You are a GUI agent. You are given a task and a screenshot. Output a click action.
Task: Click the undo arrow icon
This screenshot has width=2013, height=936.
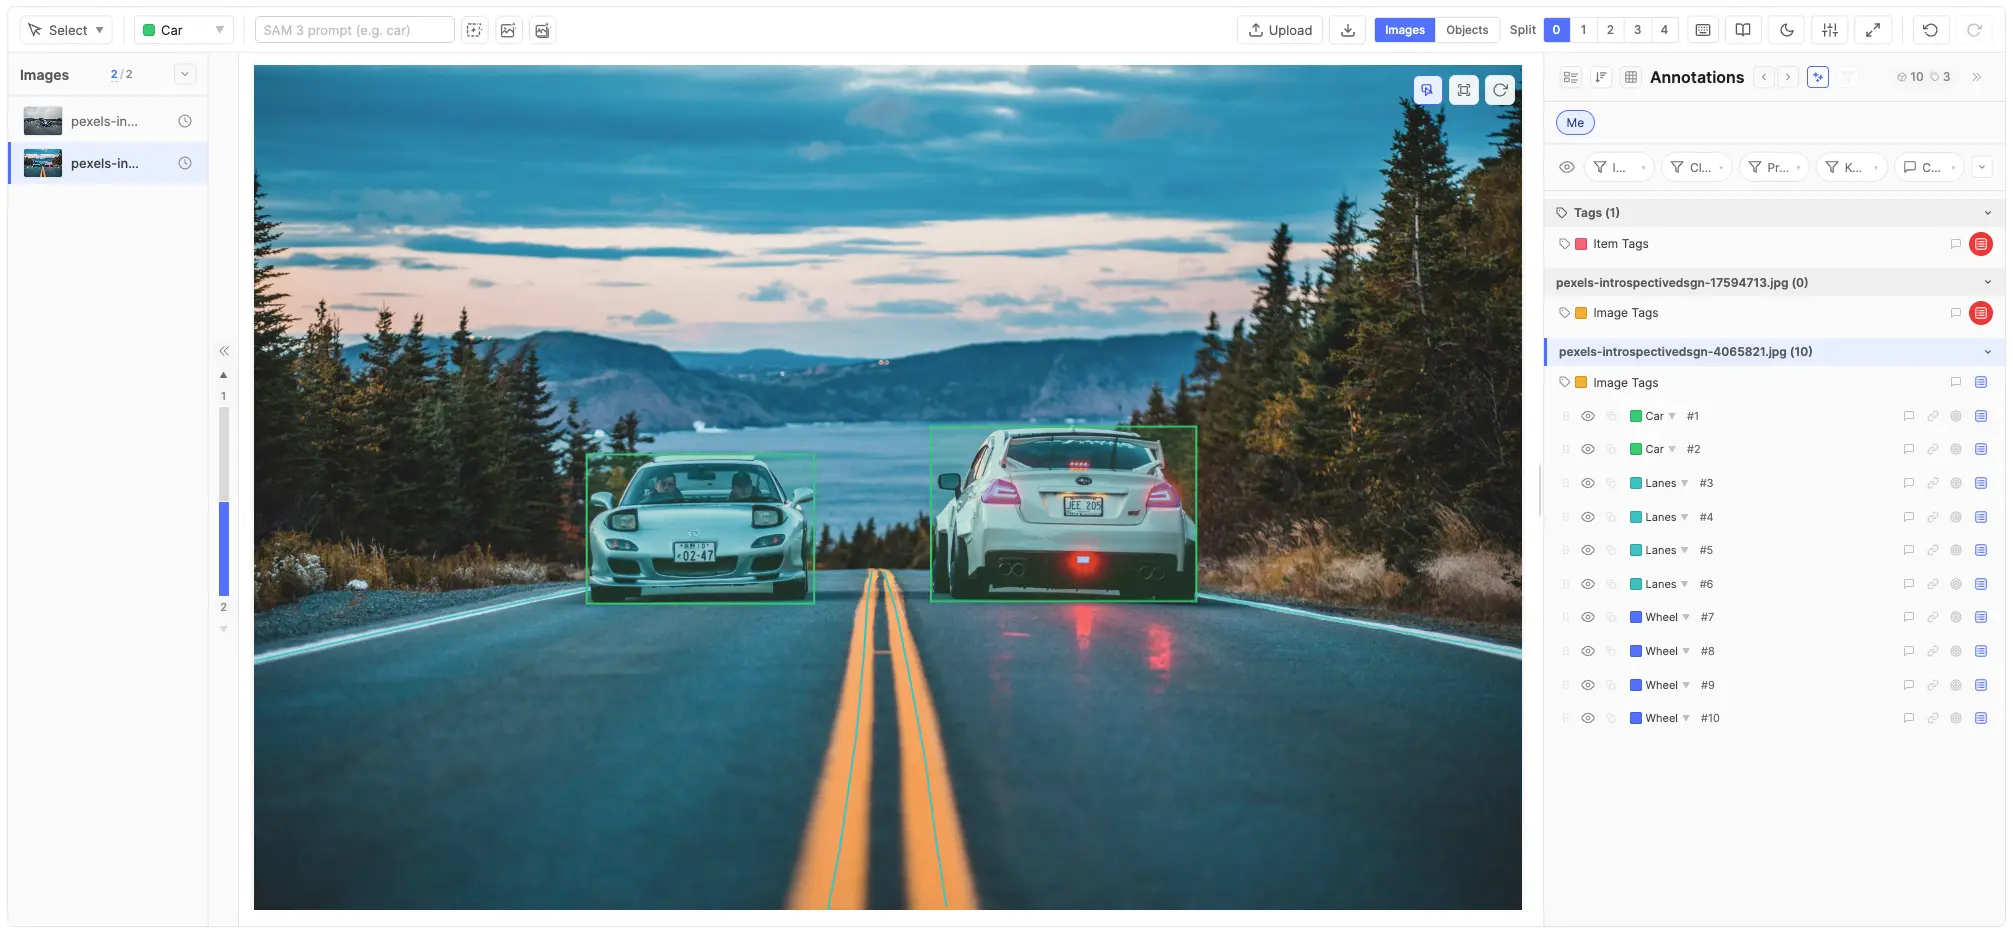click(x=1931, y=30)
